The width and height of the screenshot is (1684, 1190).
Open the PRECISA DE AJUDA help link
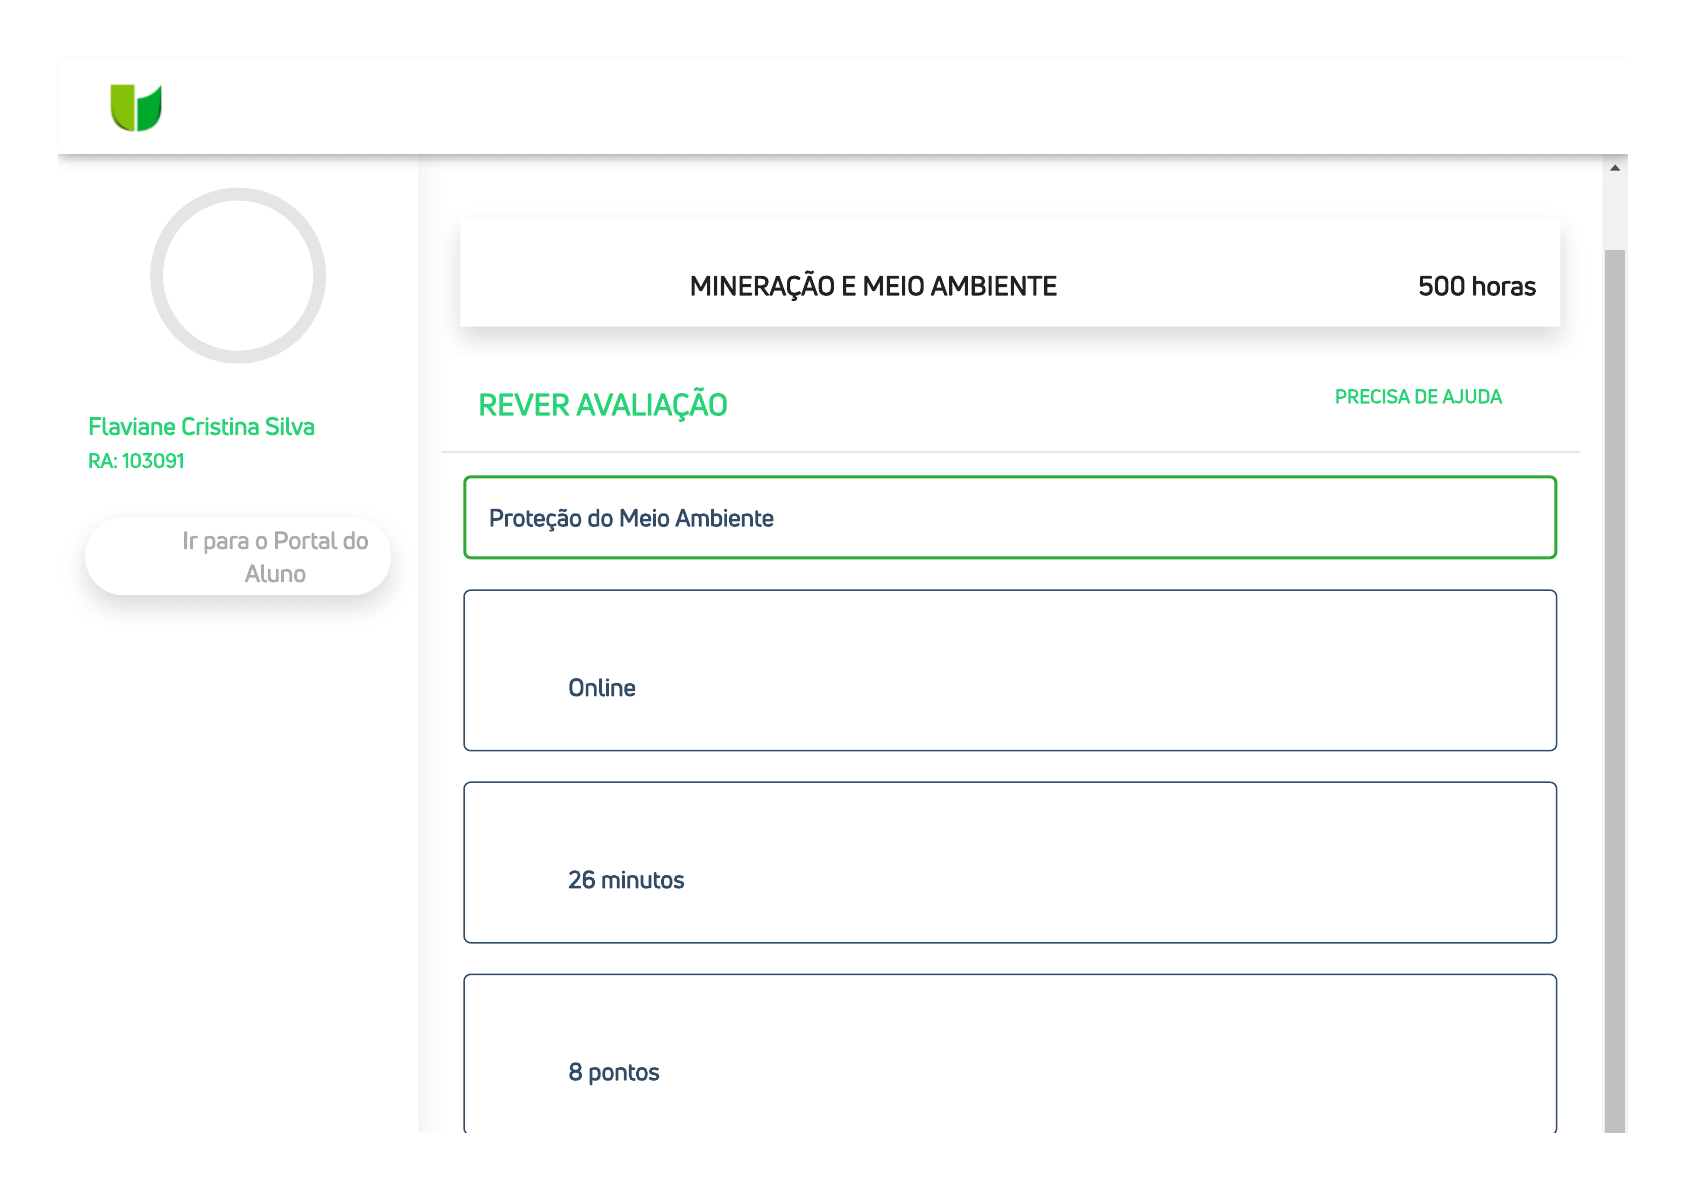coord(1417,397)
